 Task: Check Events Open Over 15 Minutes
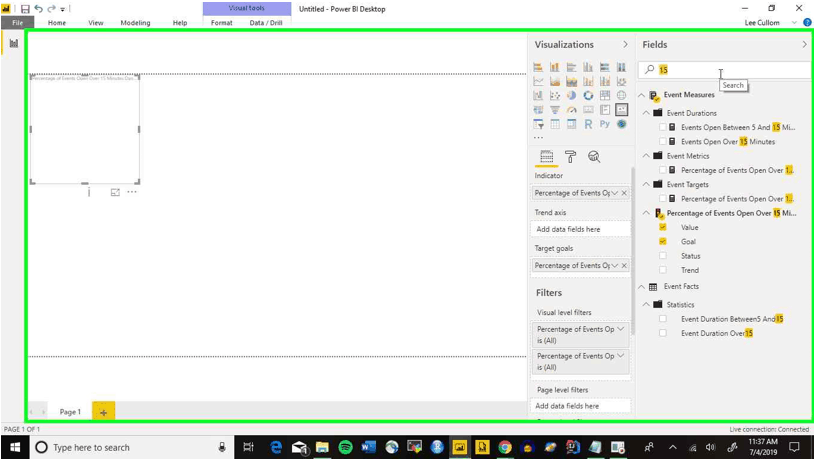[x=663, y=141]
